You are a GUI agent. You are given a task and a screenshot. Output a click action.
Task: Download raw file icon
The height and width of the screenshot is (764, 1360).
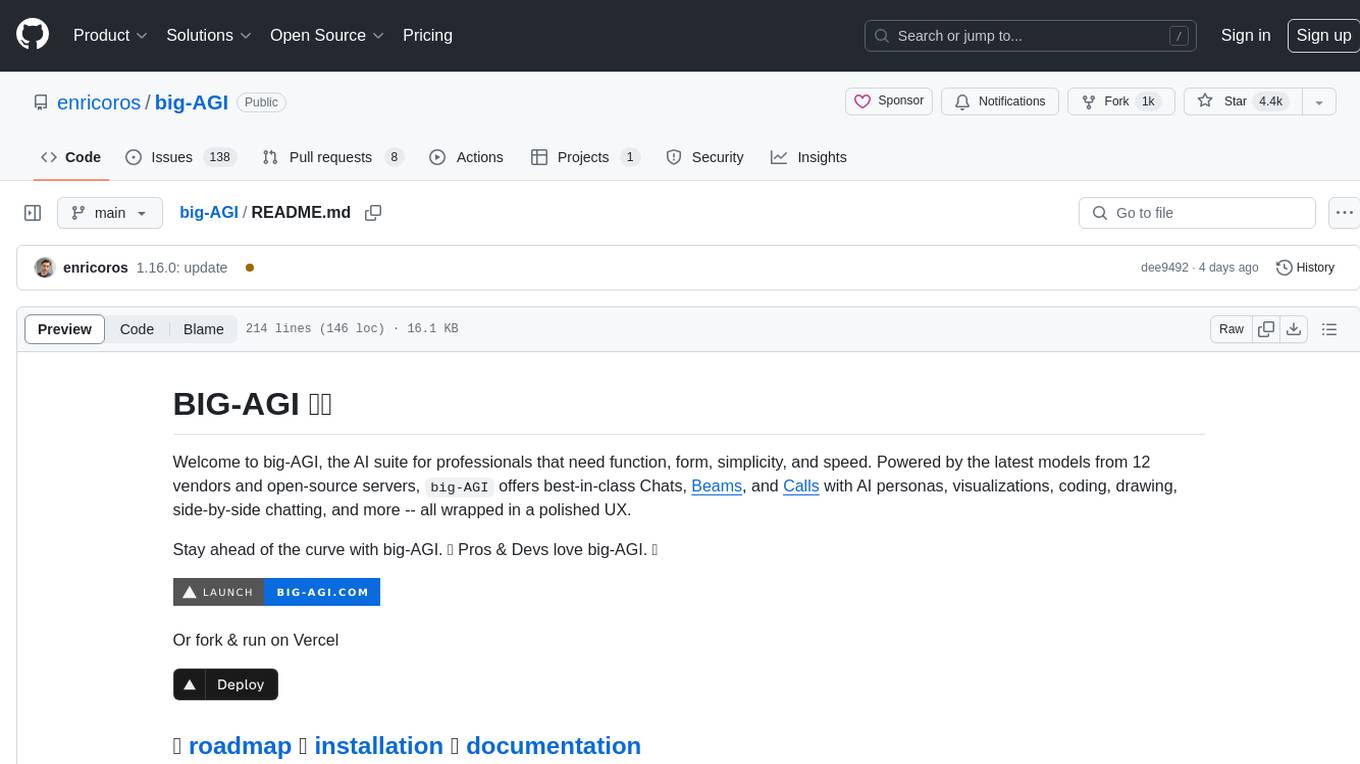(1294, 329)
